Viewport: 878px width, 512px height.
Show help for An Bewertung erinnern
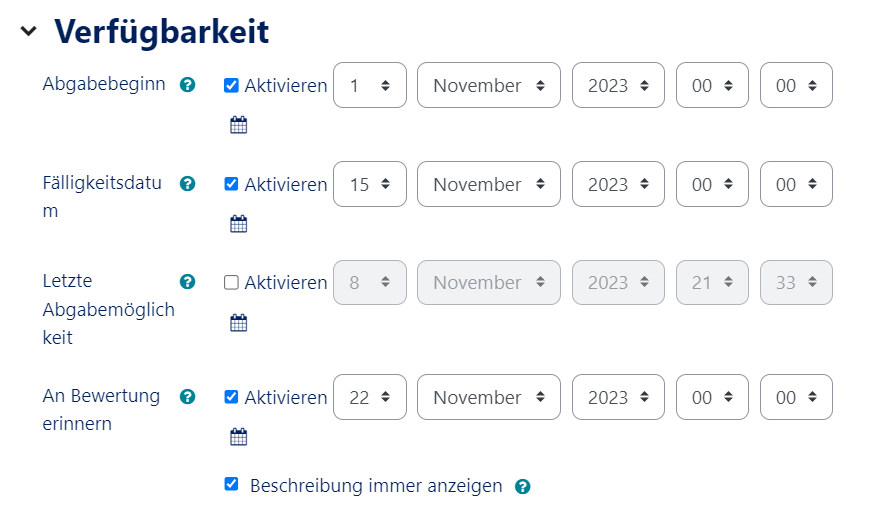[x=187, y=397]
